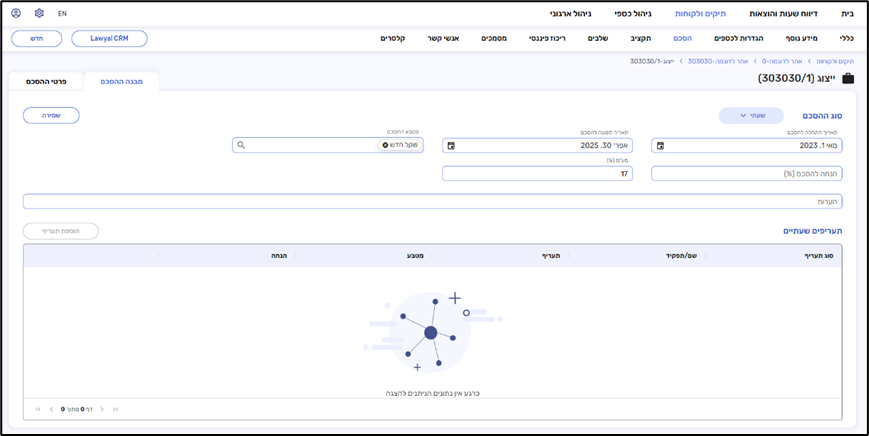Click the agreement end date calendar icon
The image size is (869, 436).
click(x=451, y=146)
